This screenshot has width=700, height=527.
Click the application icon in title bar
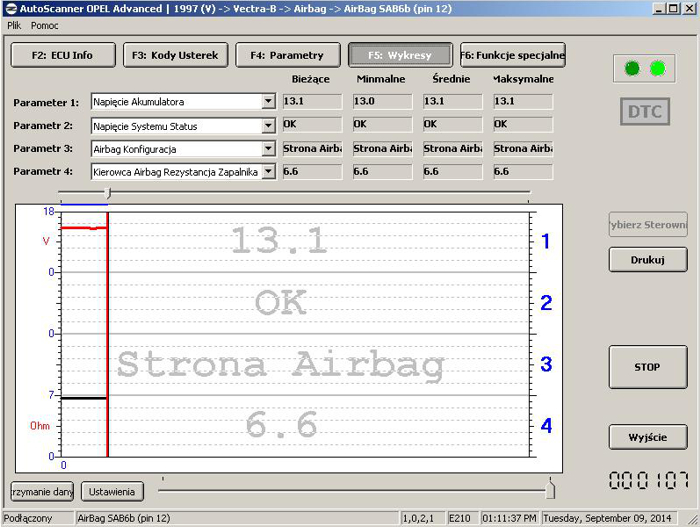[9, 8]
